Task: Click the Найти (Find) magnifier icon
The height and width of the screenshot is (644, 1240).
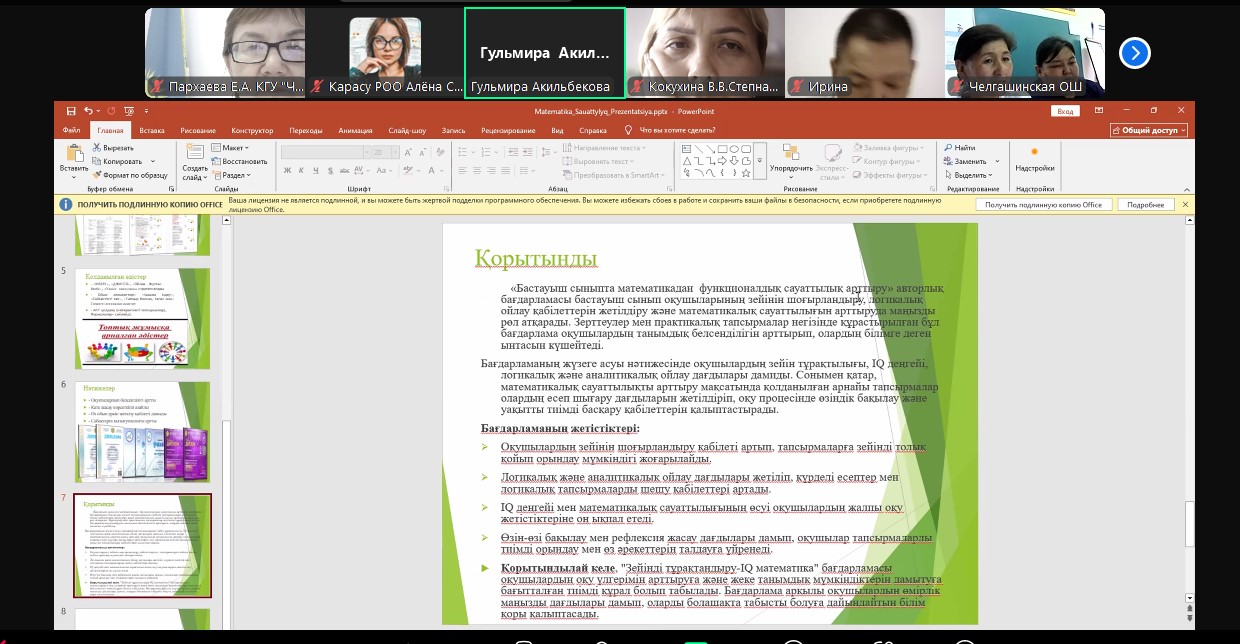Action: pos(948,148)
